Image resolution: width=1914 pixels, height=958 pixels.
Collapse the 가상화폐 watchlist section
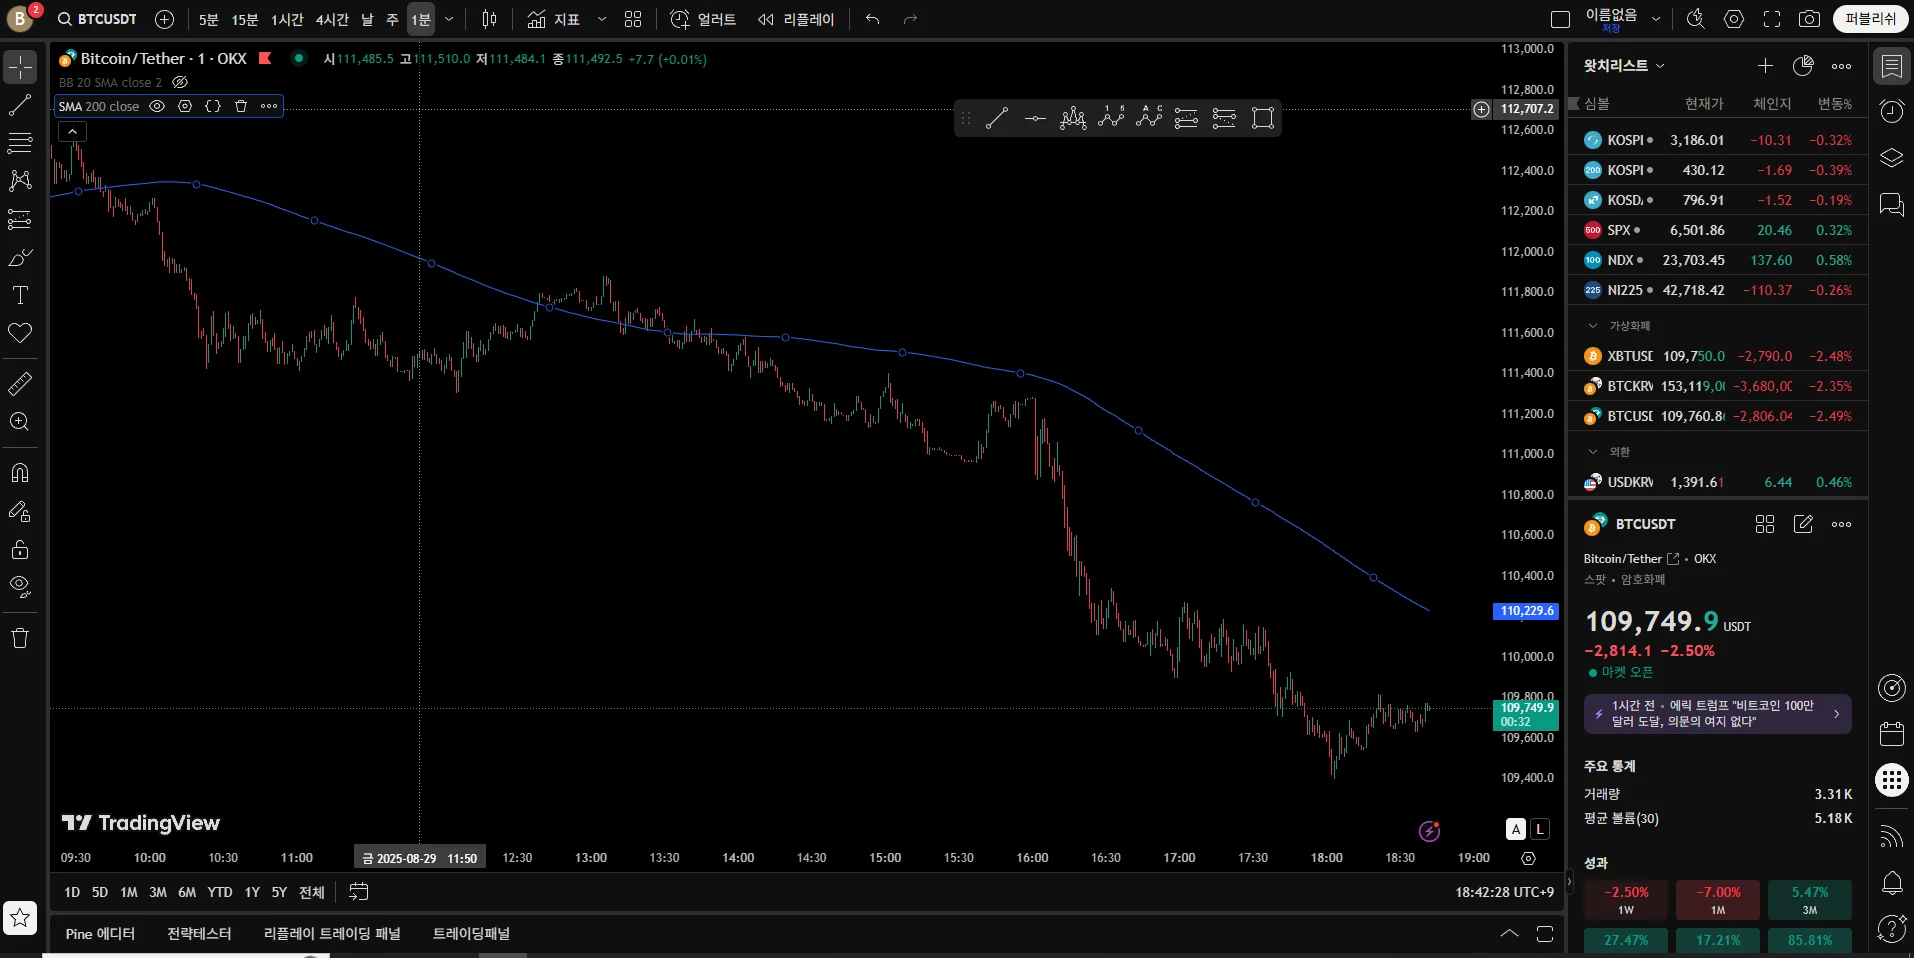1593,326
